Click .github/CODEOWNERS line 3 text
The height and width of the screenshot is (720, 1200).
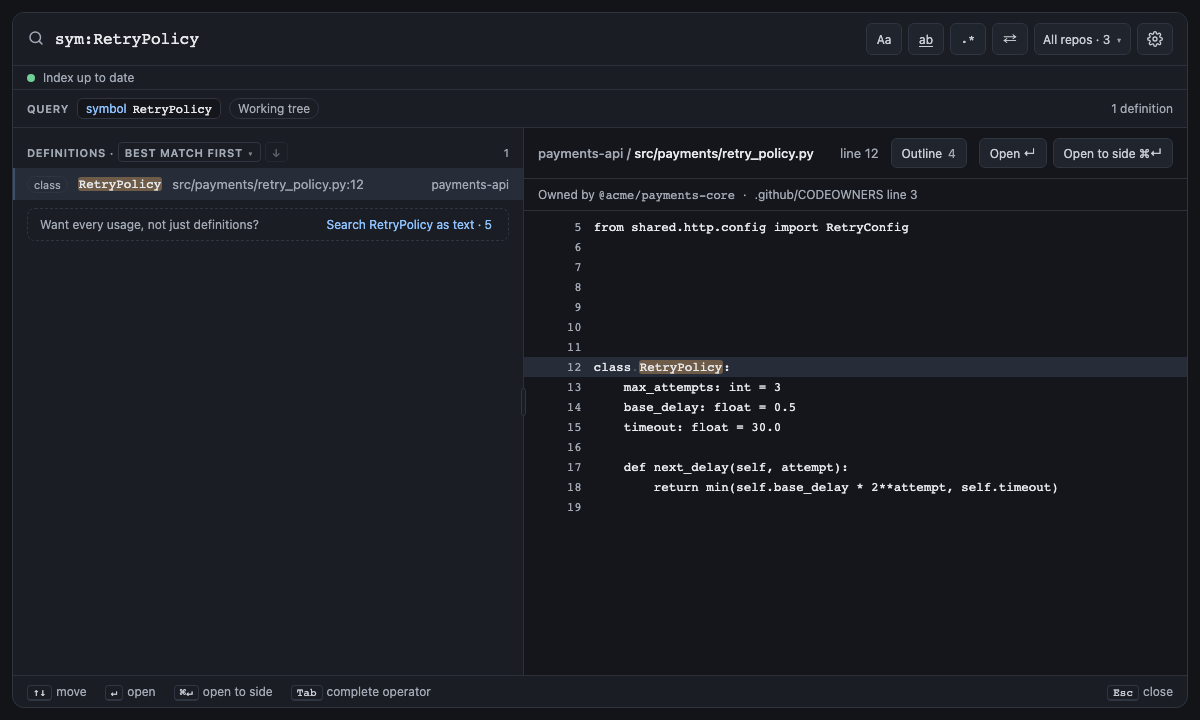836,195
